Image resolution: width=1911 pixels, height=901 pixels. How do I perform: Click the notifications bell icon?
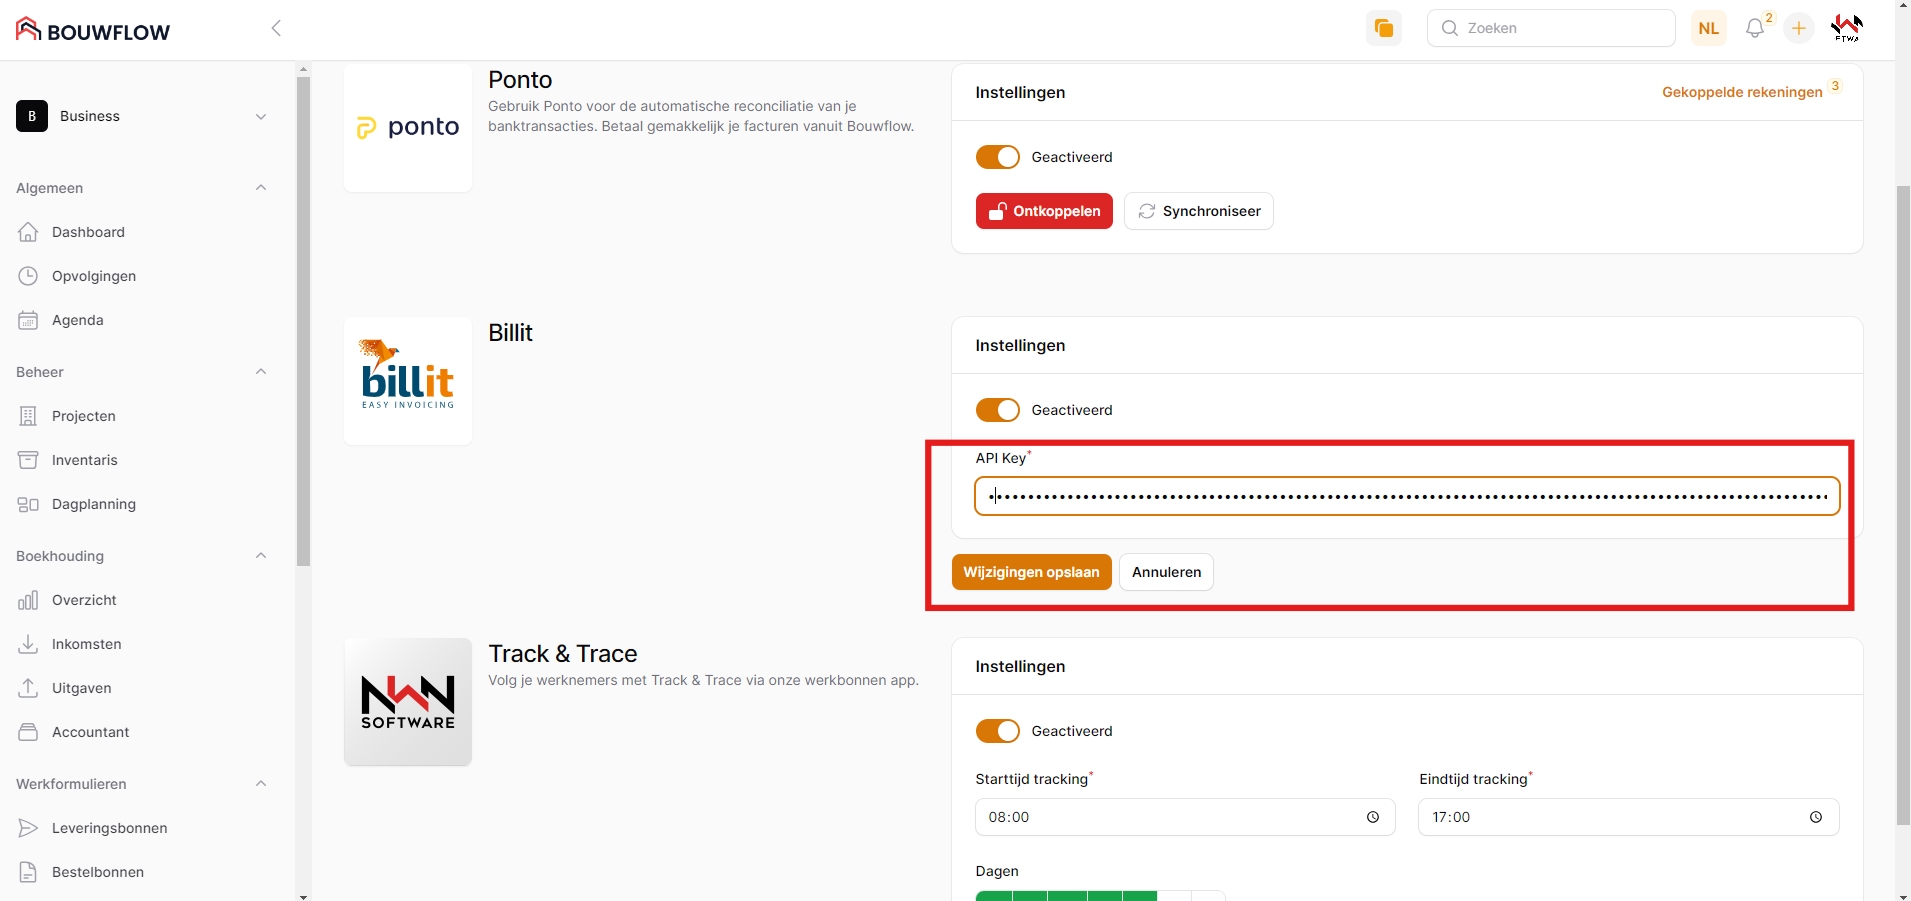(1754, 29)
